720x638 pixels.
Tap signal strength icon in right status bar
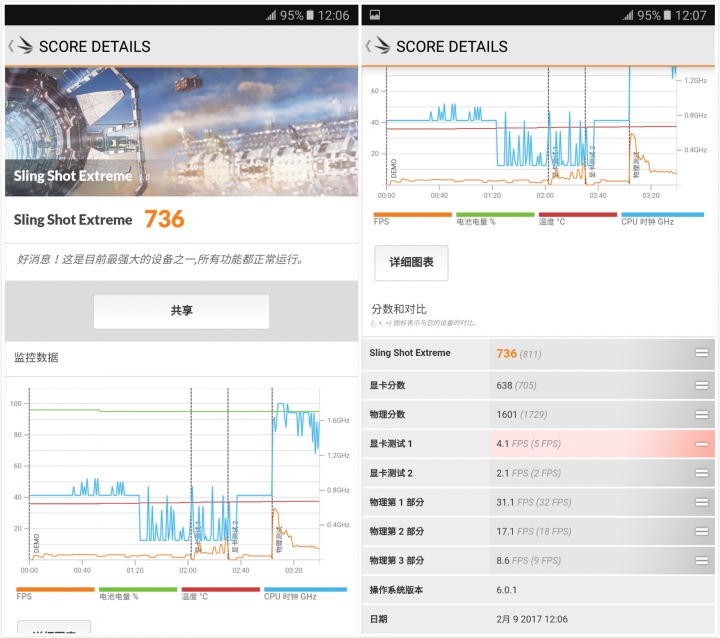coord(628,15)
